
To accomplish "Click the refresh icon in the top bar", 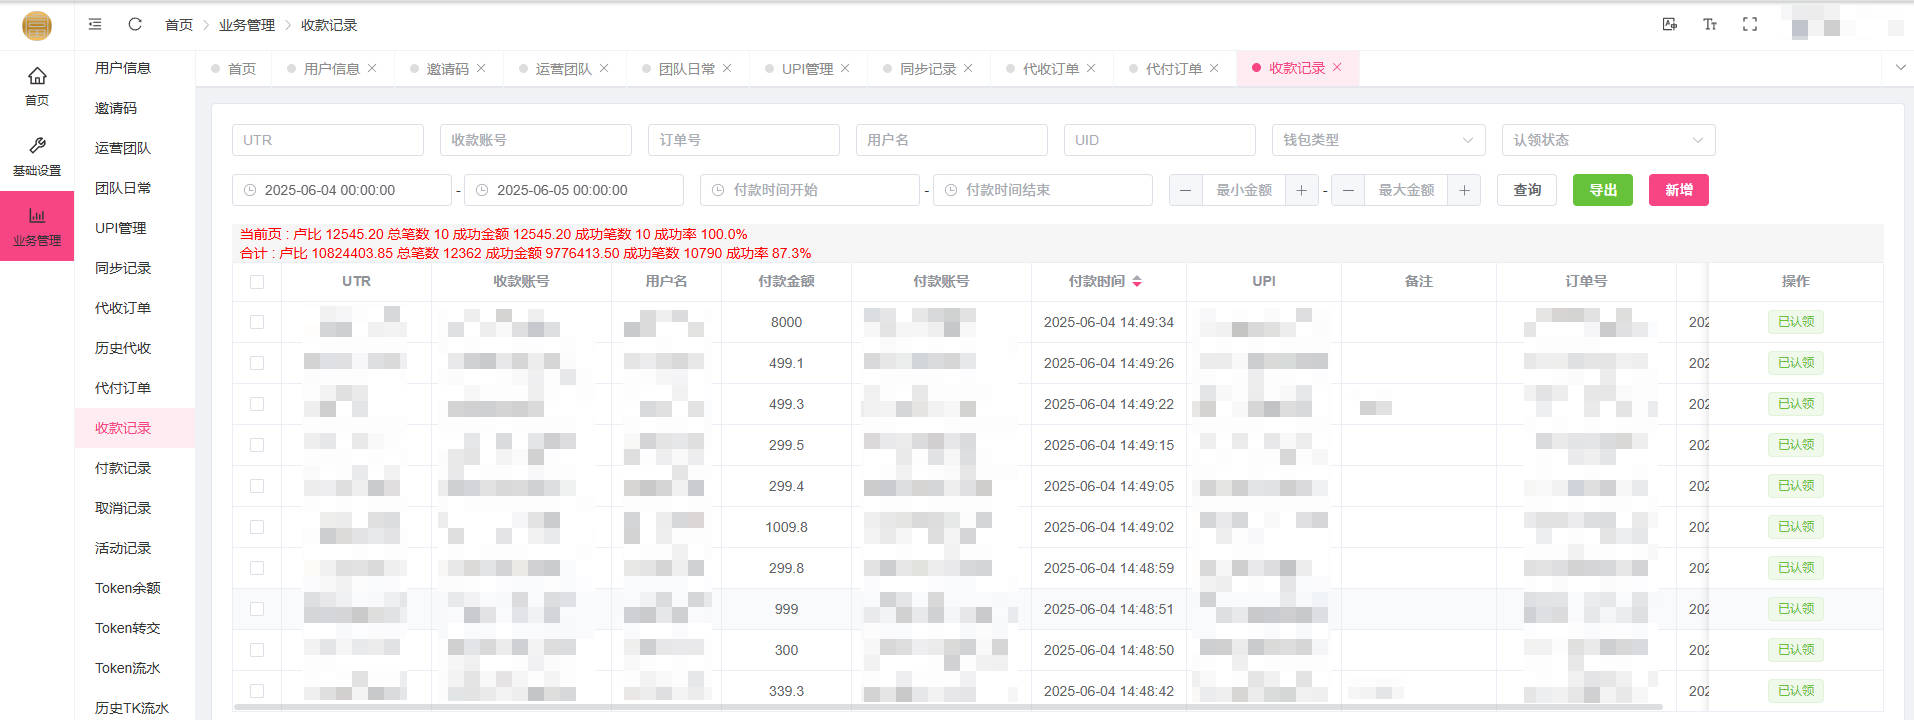I will [135, 24].
